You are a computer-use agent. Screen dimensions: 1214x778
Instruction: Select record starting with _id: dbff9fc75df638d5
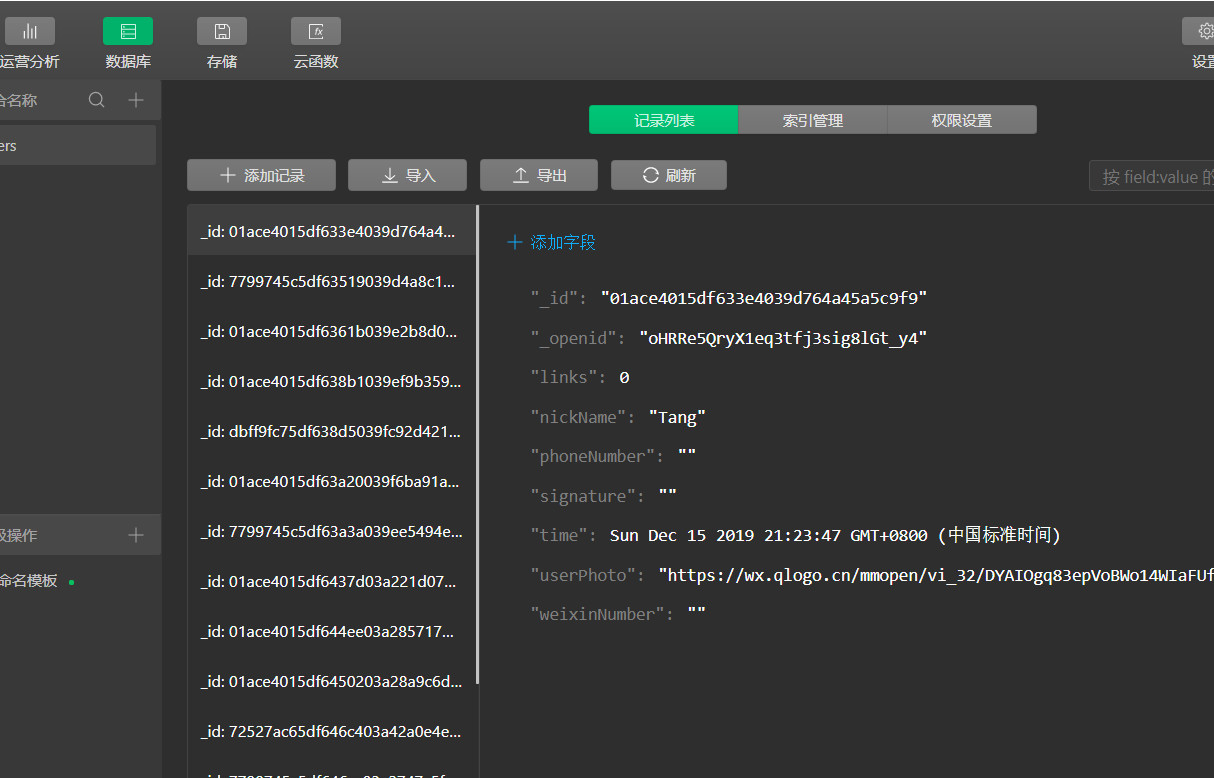pyautogui.click(x=330, y=432)
